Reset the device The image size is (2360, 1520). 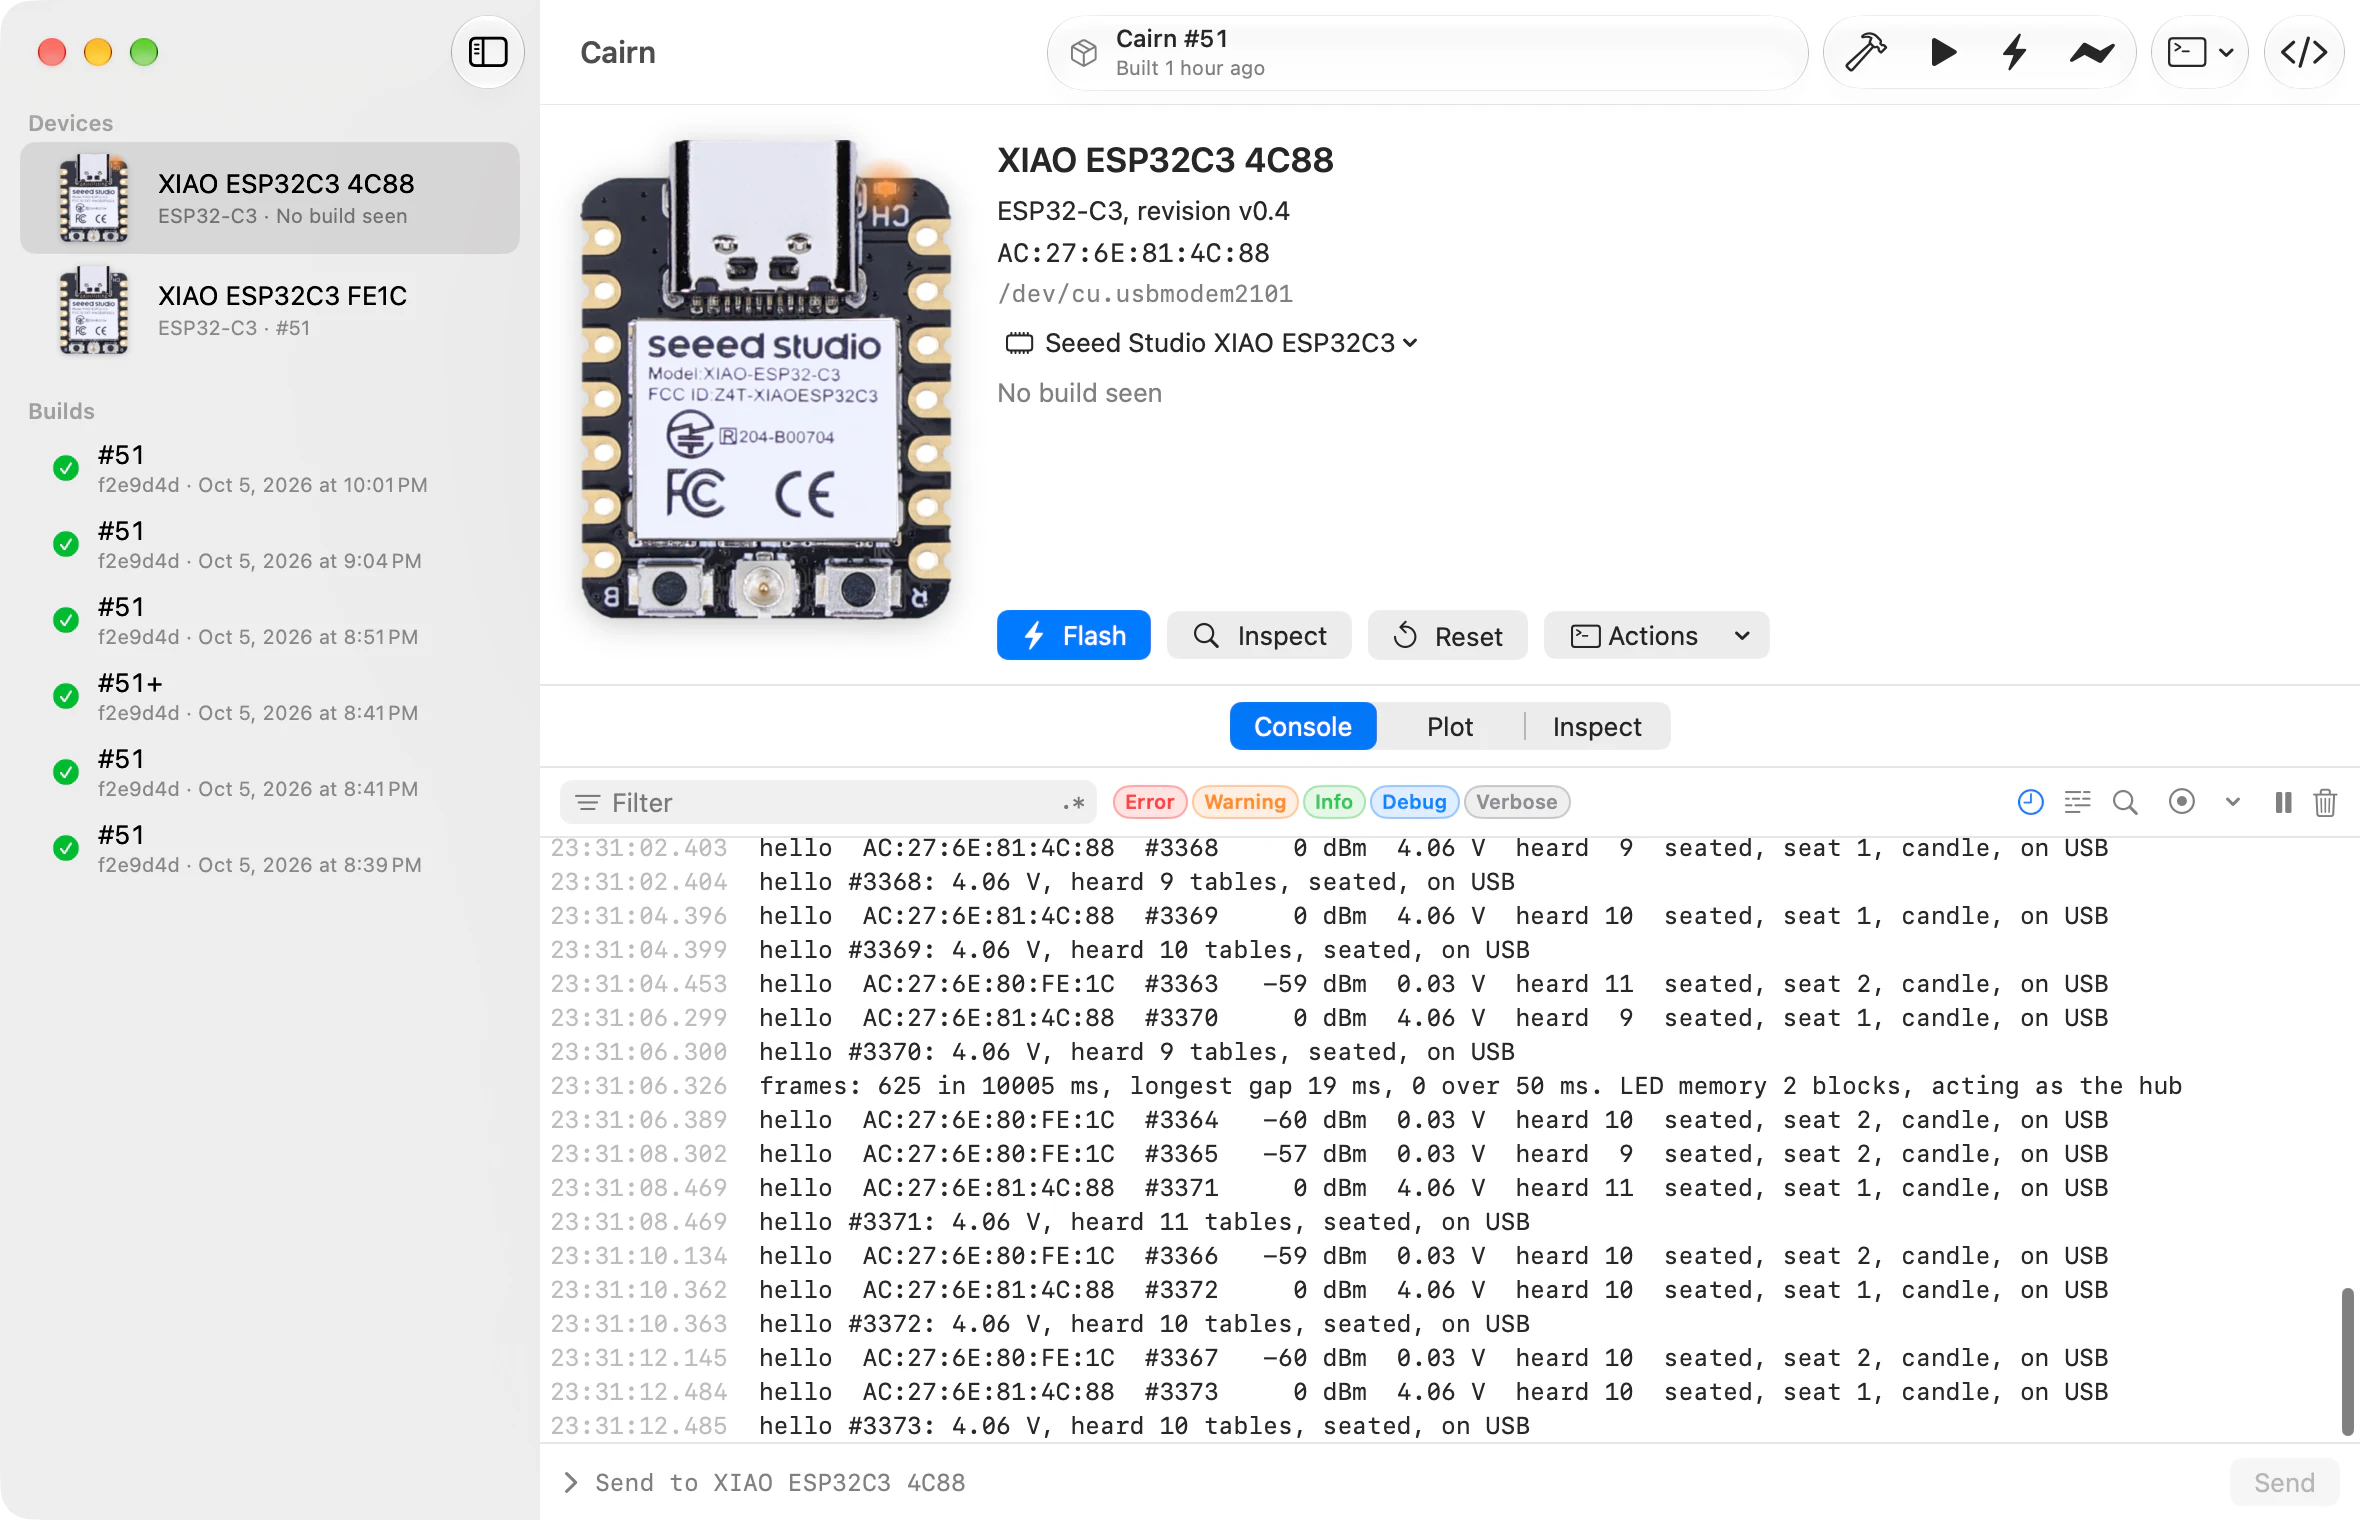click(x=1447, y=636)
